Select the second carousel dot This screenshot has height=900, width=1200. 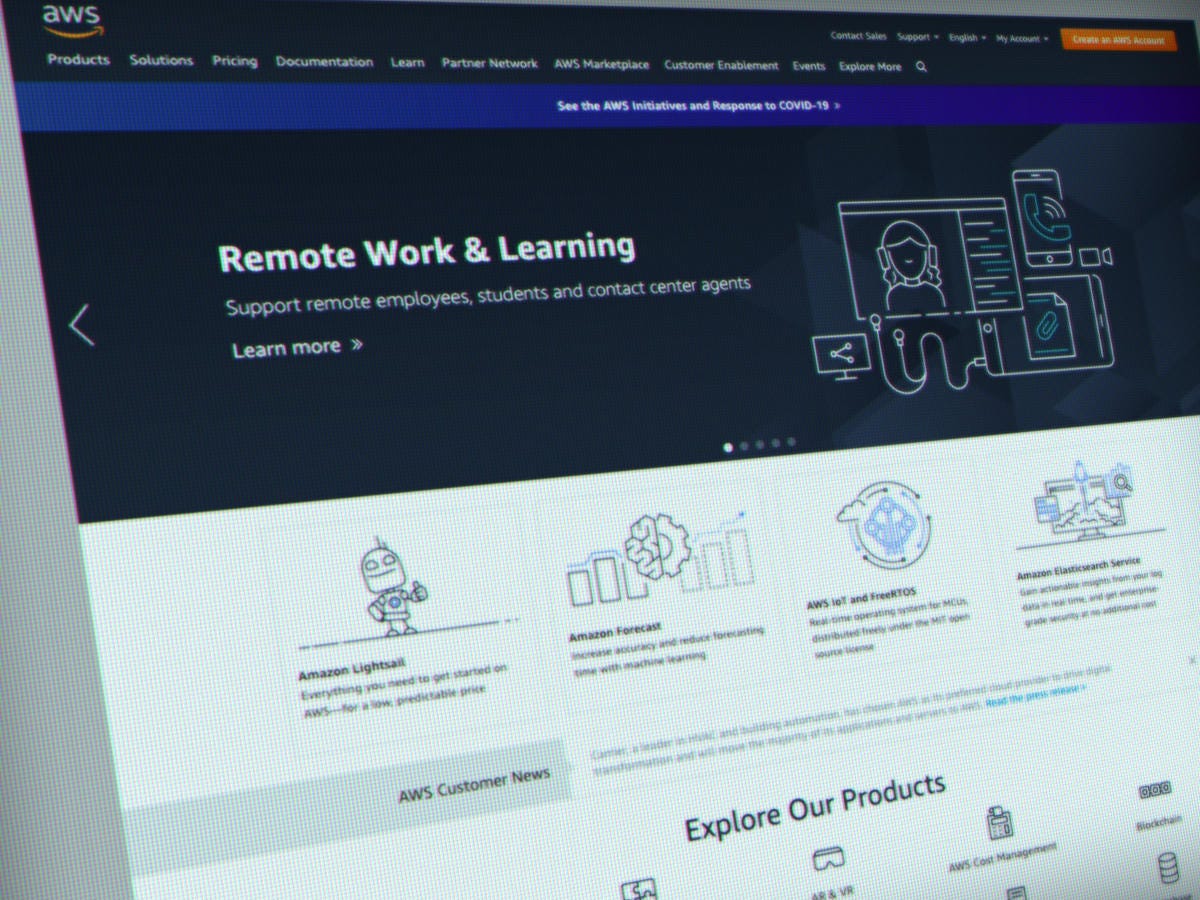[x=744, y=446]
